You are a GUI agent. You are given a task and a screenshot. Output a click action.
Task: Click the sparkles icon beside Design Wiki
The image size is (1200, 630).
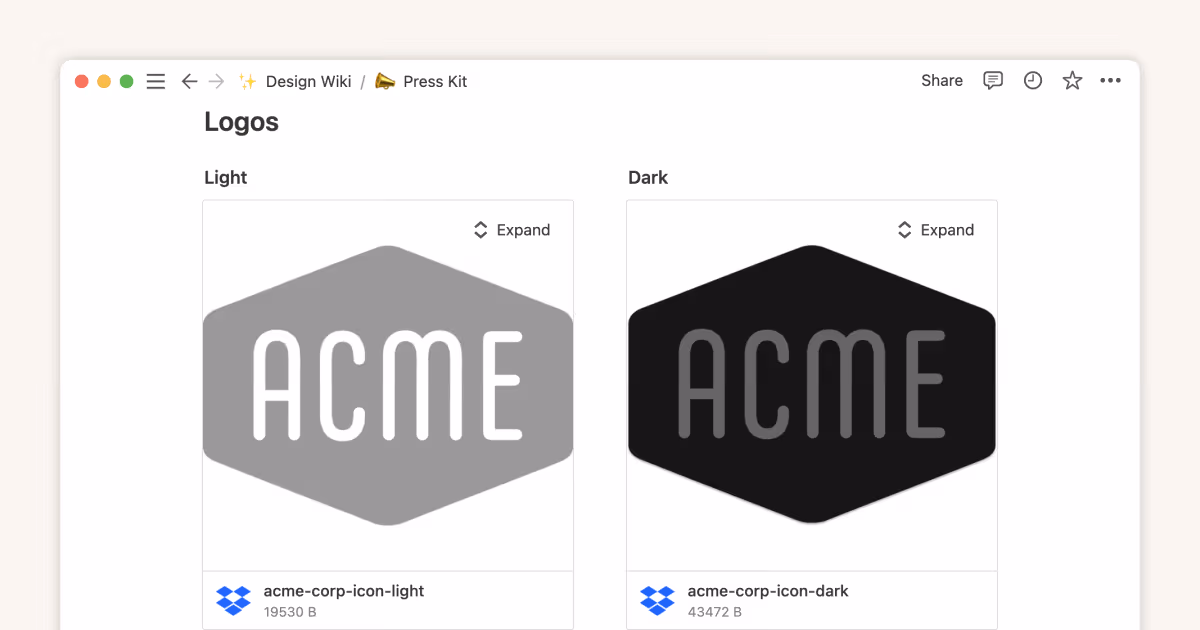246,81
